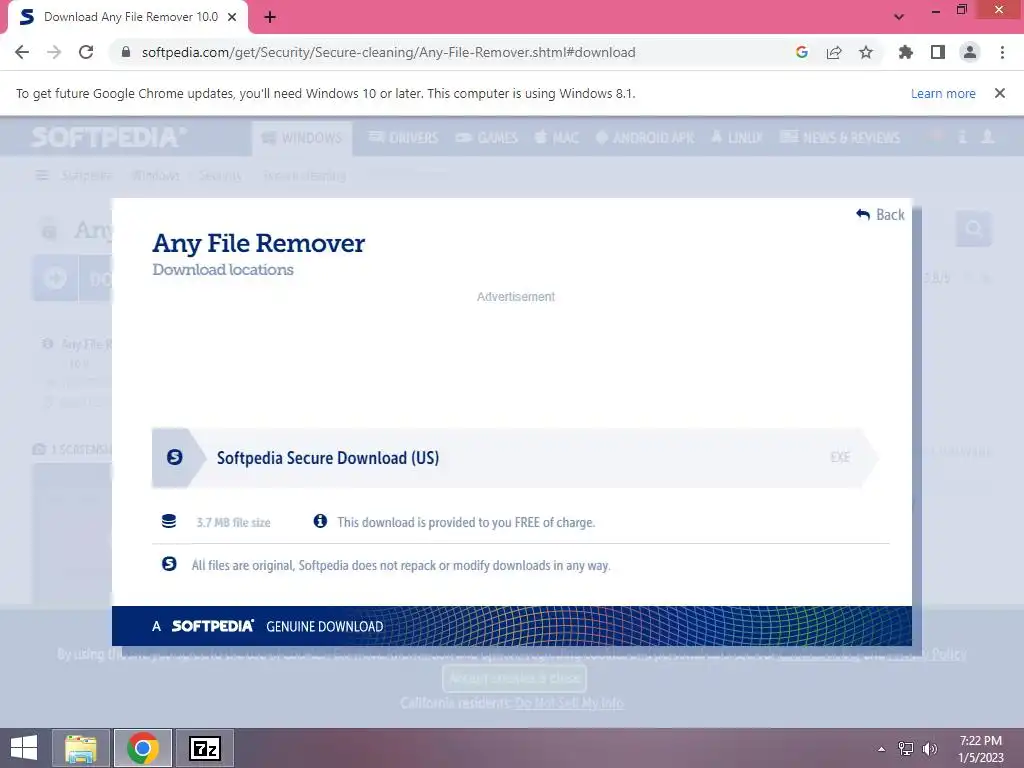The image size is (1024, 768).
Task: Click the Softpedia logo in the header
Action: 109,137
